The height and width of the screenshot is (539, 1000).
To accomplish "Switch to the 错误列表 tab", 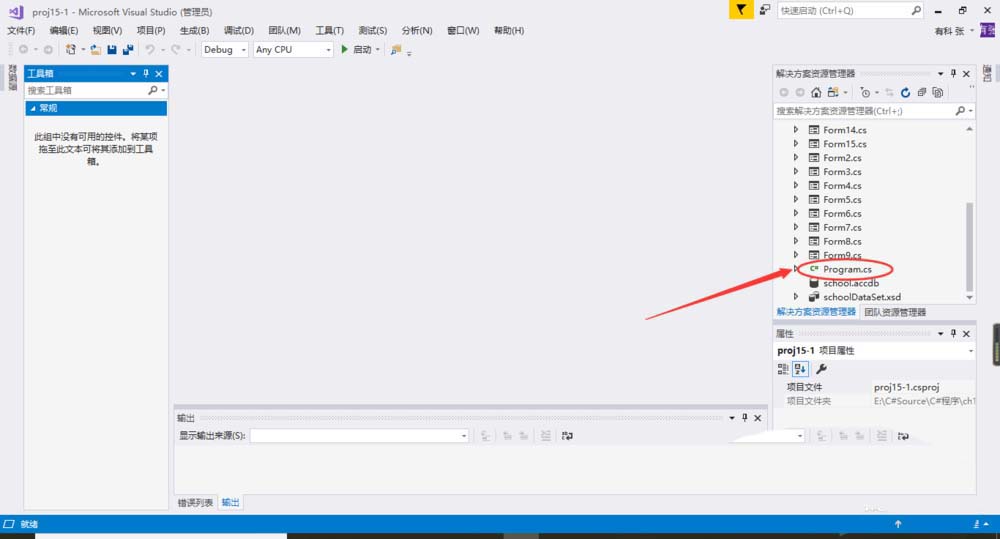I will (x=195, y=502).
